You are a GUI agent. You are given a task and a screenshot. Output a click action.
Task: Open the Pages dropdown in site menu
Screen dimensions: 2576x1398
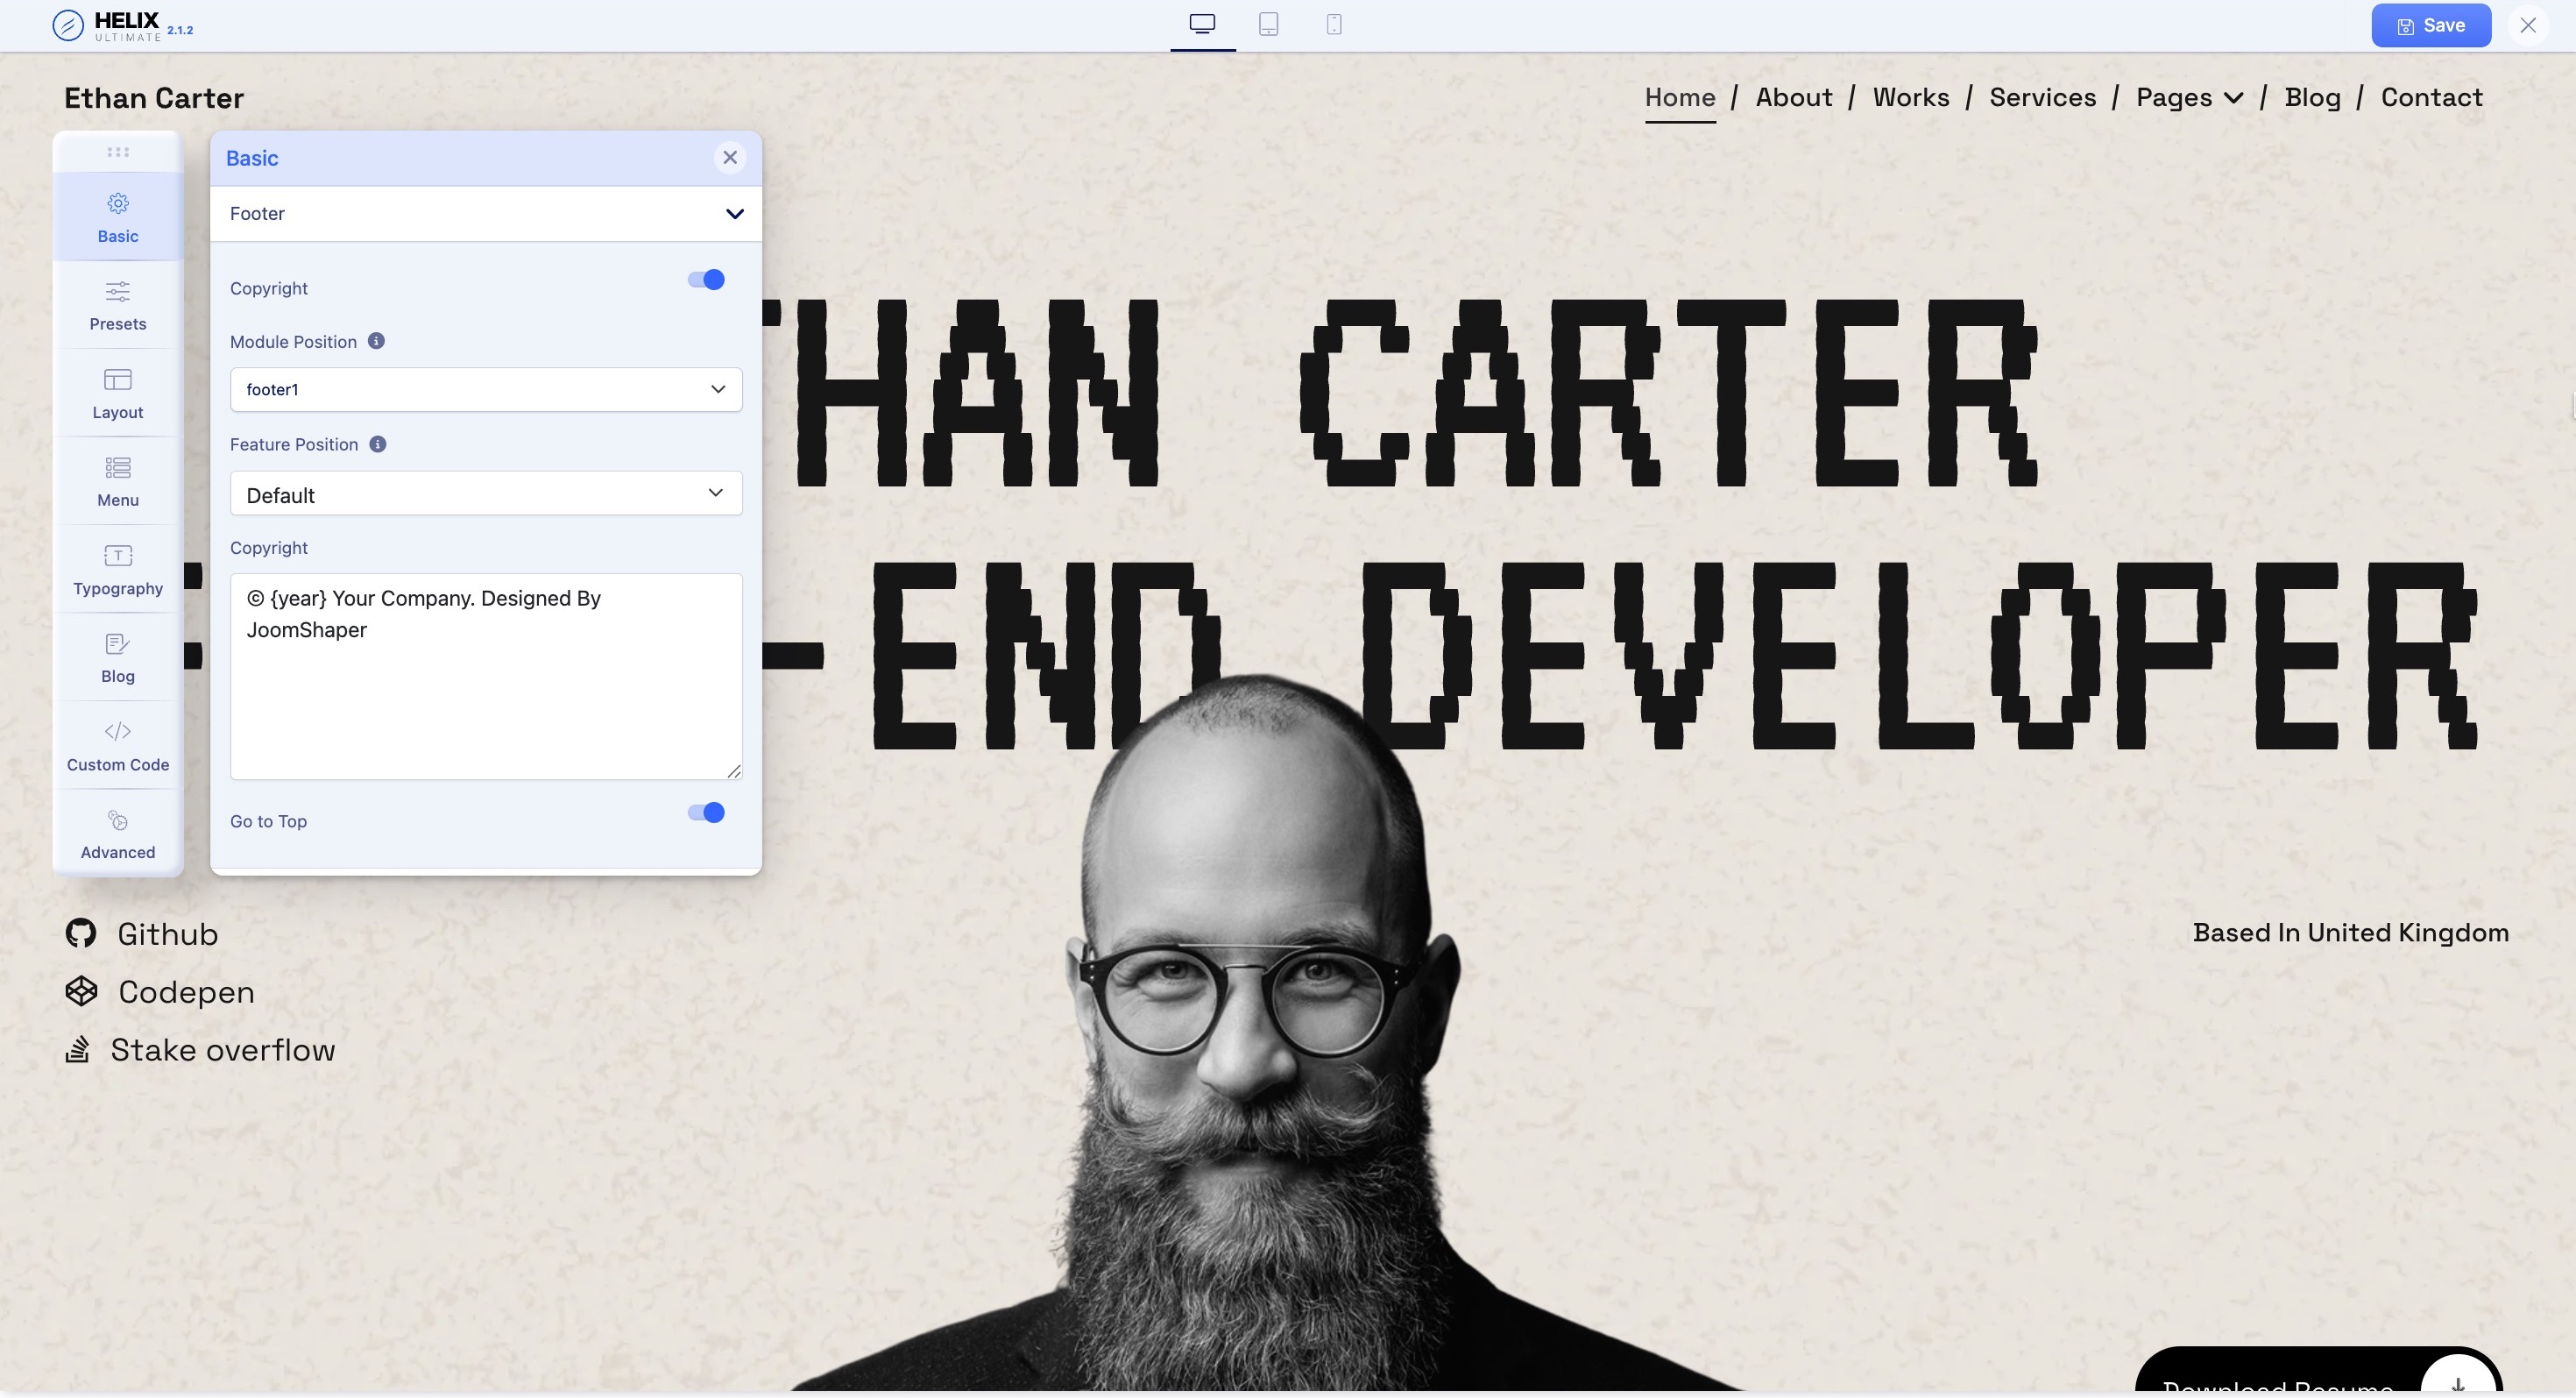[2188, 98]
